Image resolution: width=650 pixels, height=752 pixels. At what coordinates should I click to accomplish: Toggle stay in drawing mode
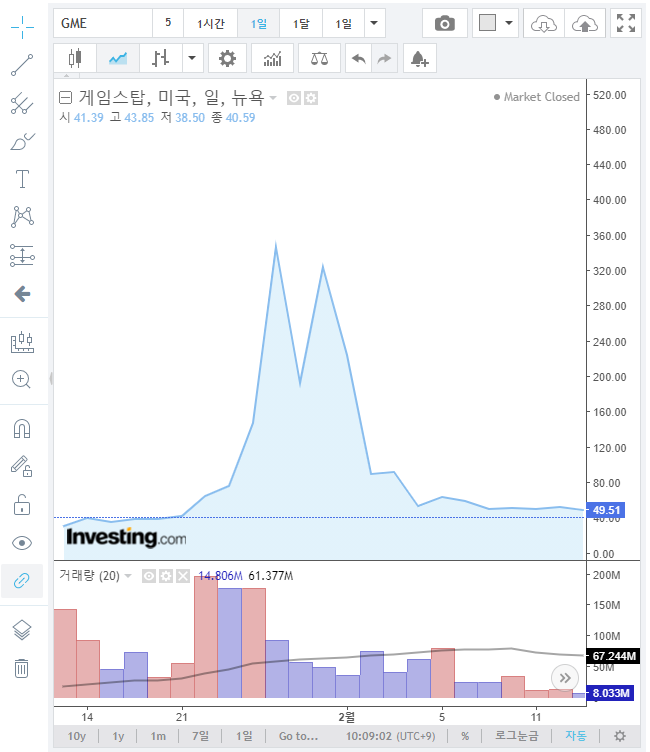tap(22, 466)
